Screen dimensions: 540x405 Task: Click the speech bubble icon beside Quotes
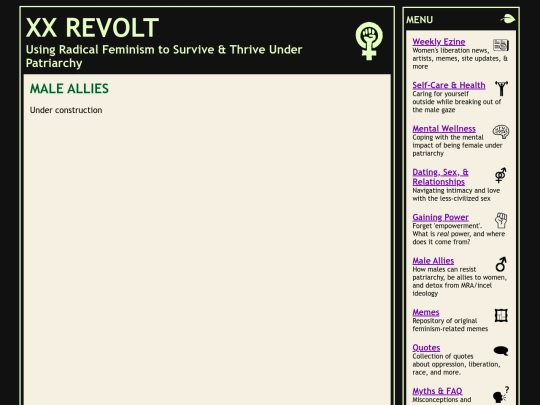tap(501, 351)
